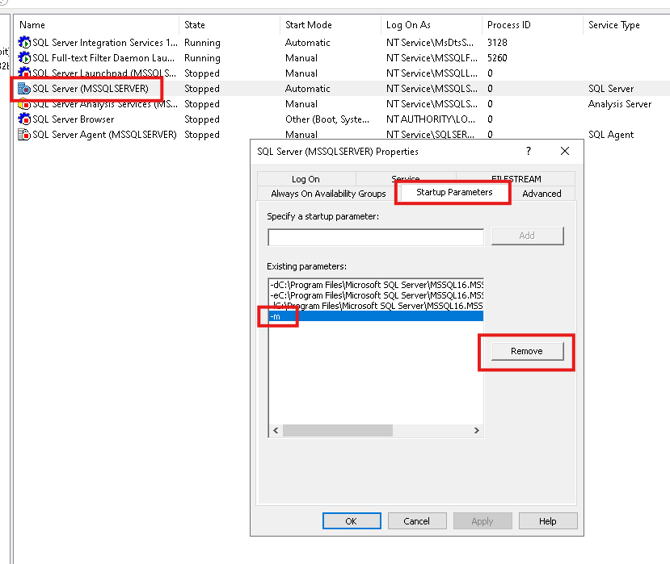
Task: Click the Help button
Action: (548, 521)
